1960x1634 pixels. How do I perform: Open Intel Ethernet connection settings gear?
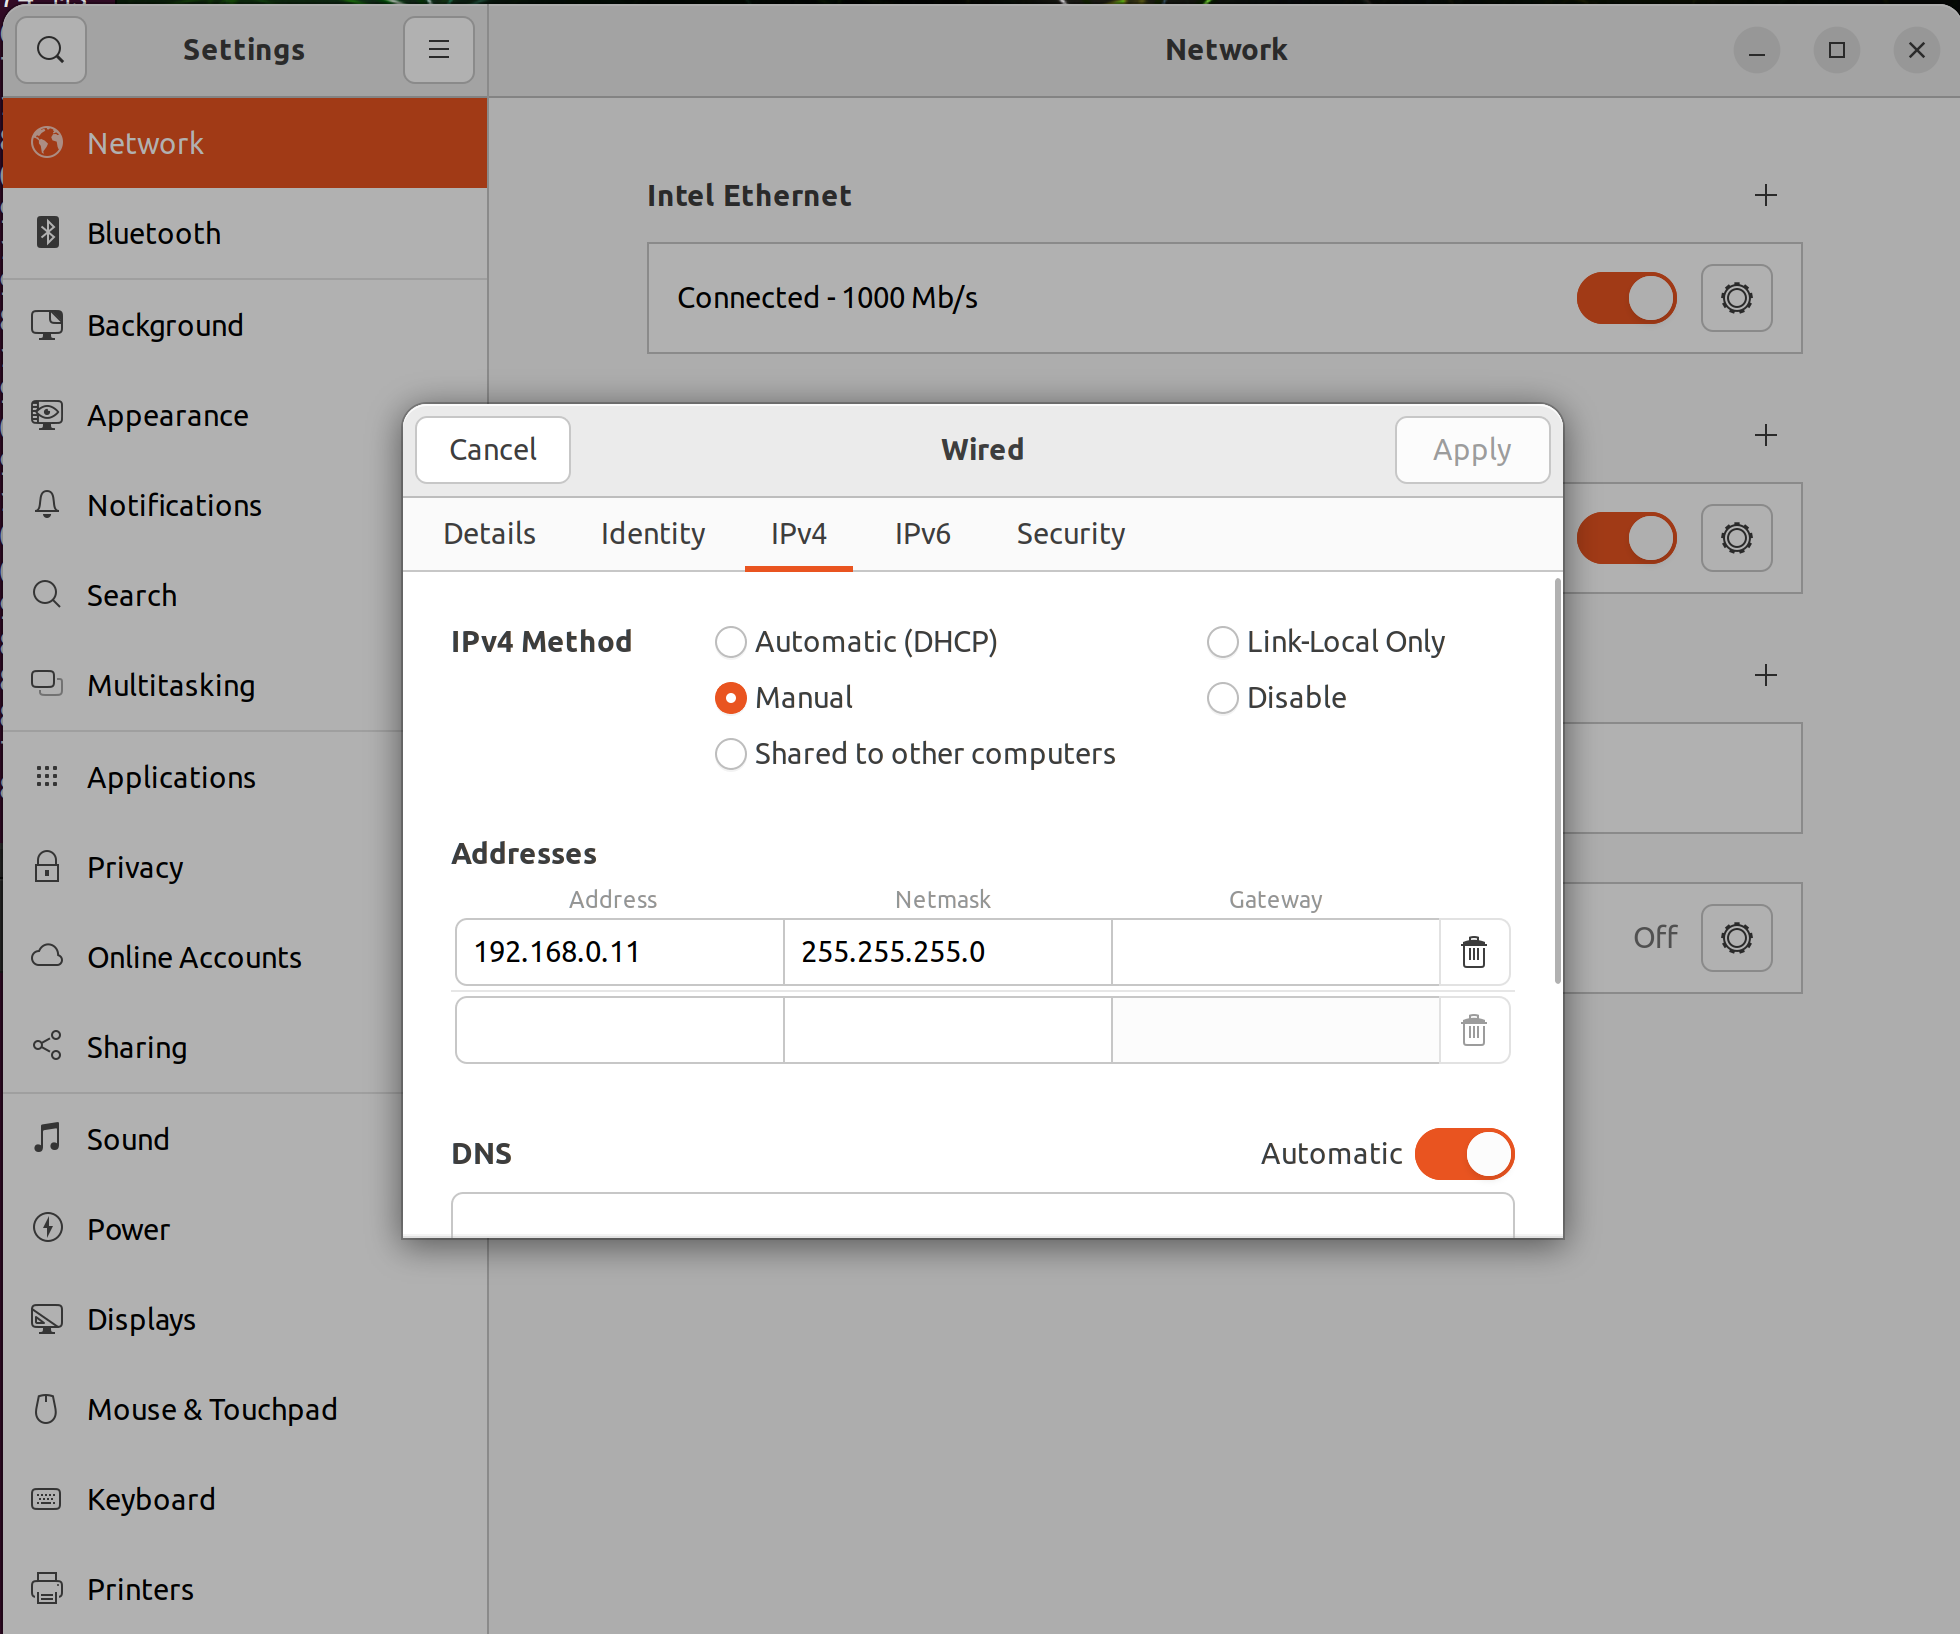1736,298
